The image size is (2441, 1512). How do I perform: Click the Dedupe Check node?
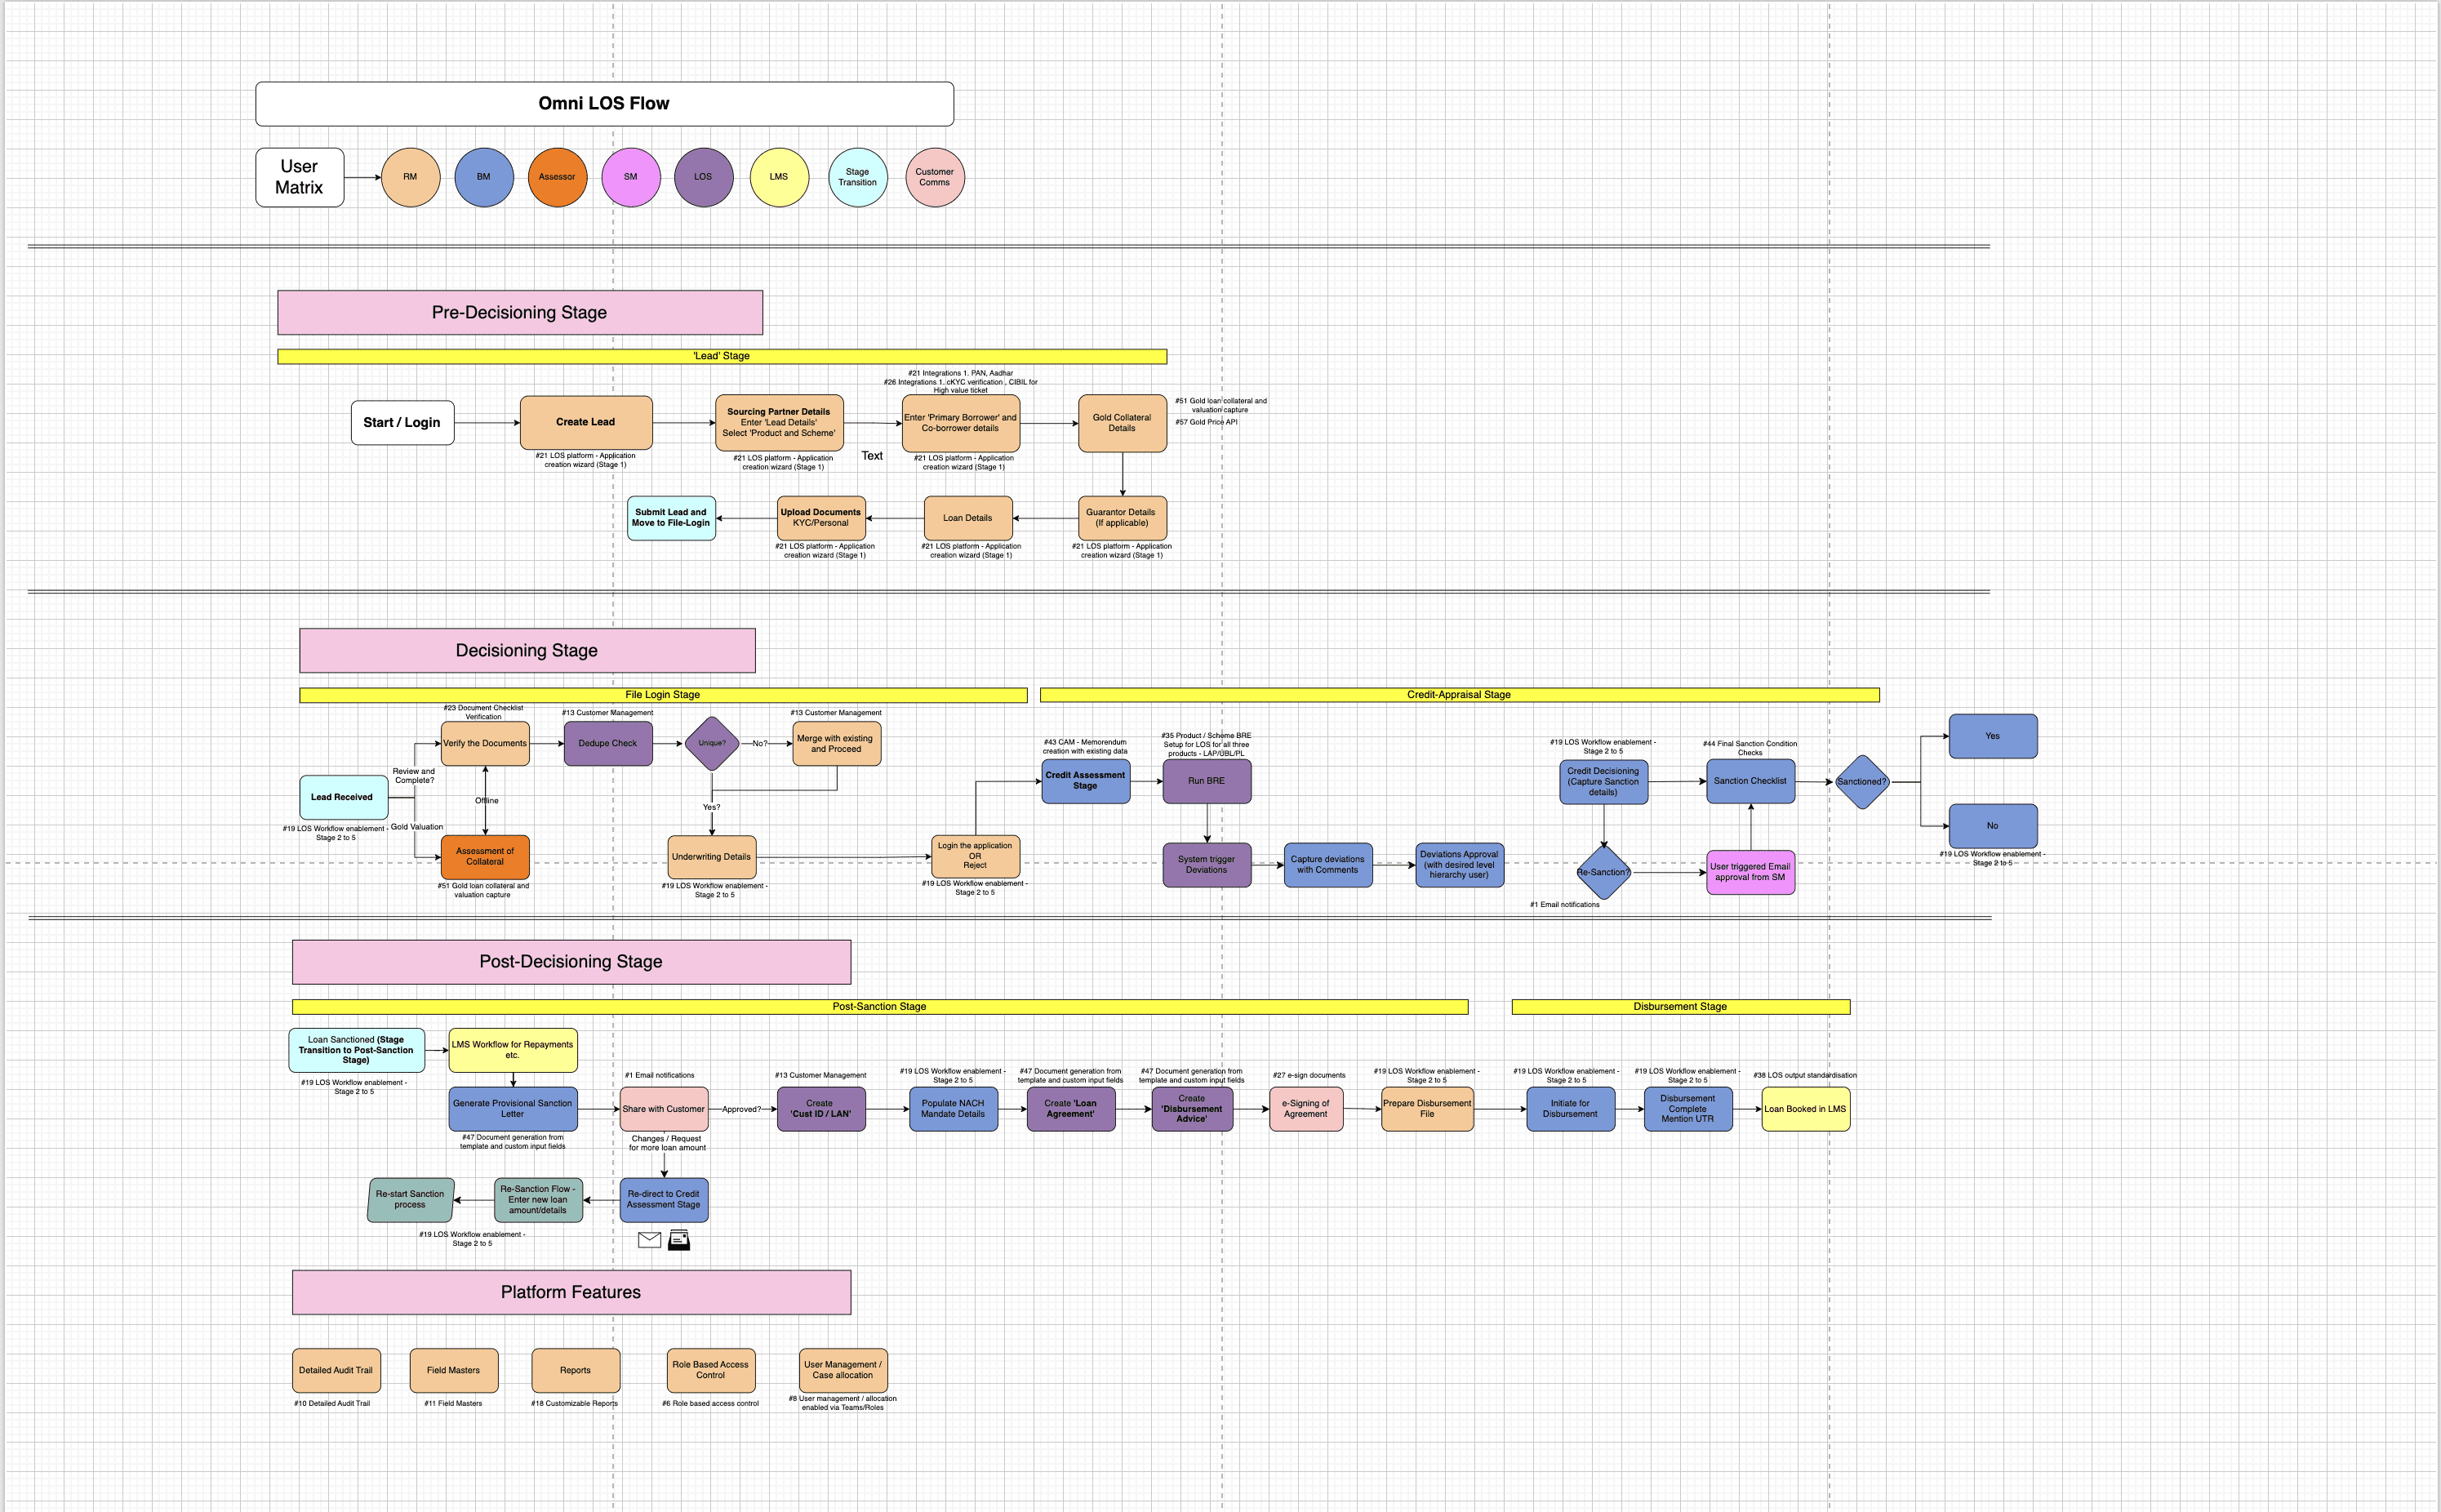click(x=608, y=743)
